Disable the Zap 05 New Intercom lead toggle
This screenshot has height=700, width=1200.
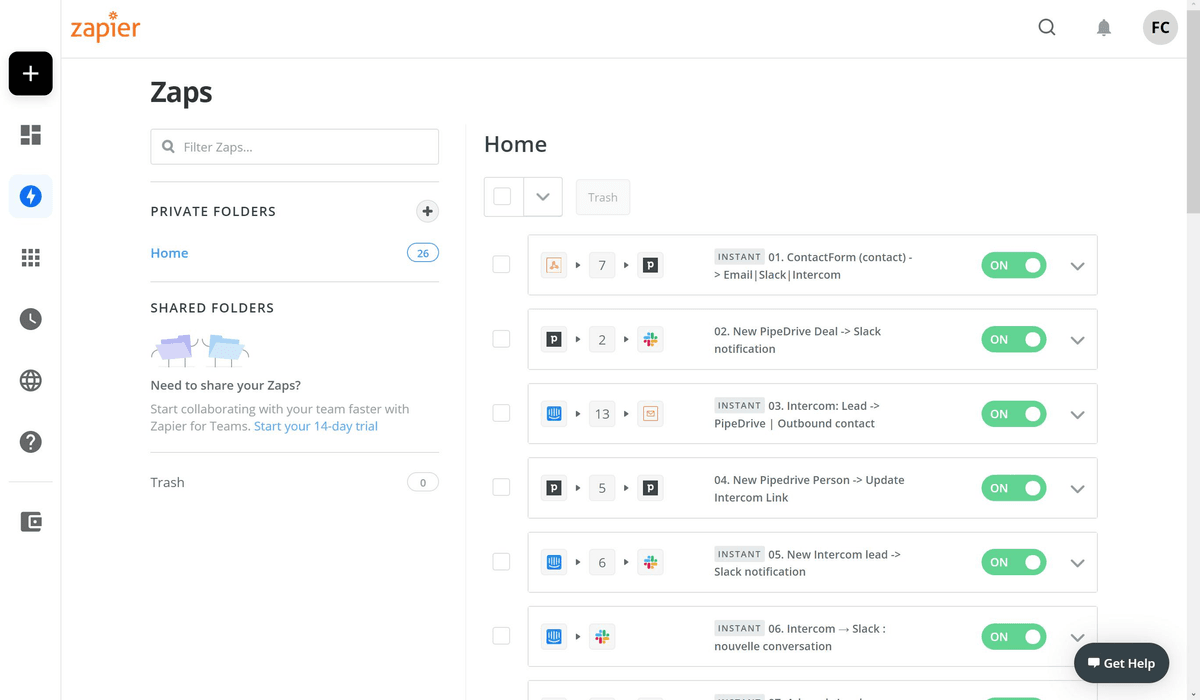(1013, 562)
